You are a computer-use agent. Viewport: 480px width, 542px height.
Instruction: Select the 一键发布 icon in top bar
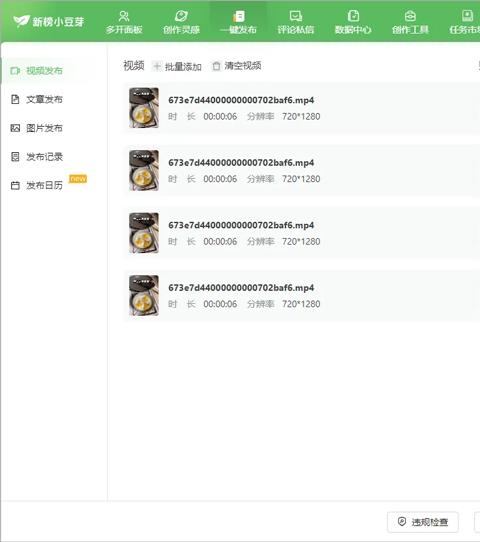[x=238, y=16]
